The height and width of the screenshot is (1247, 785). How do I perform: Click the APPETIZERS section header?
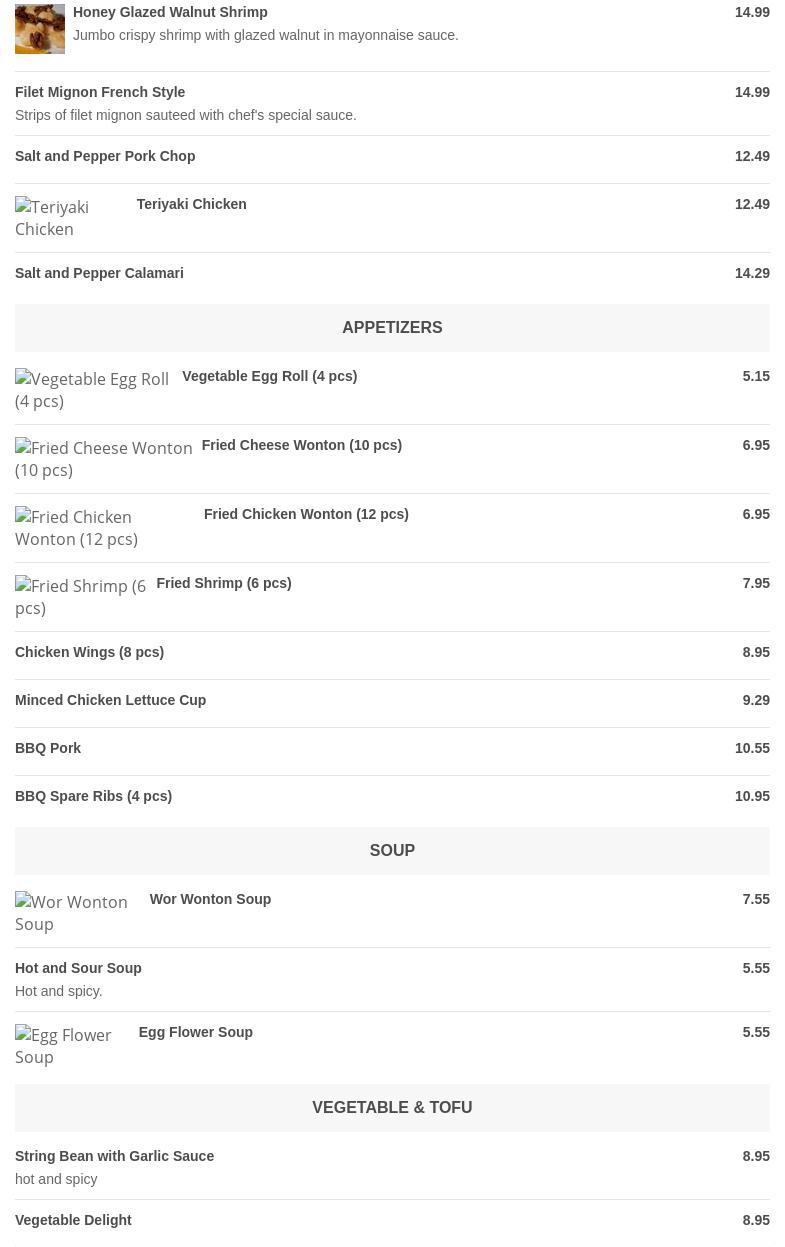click(392, 328)
